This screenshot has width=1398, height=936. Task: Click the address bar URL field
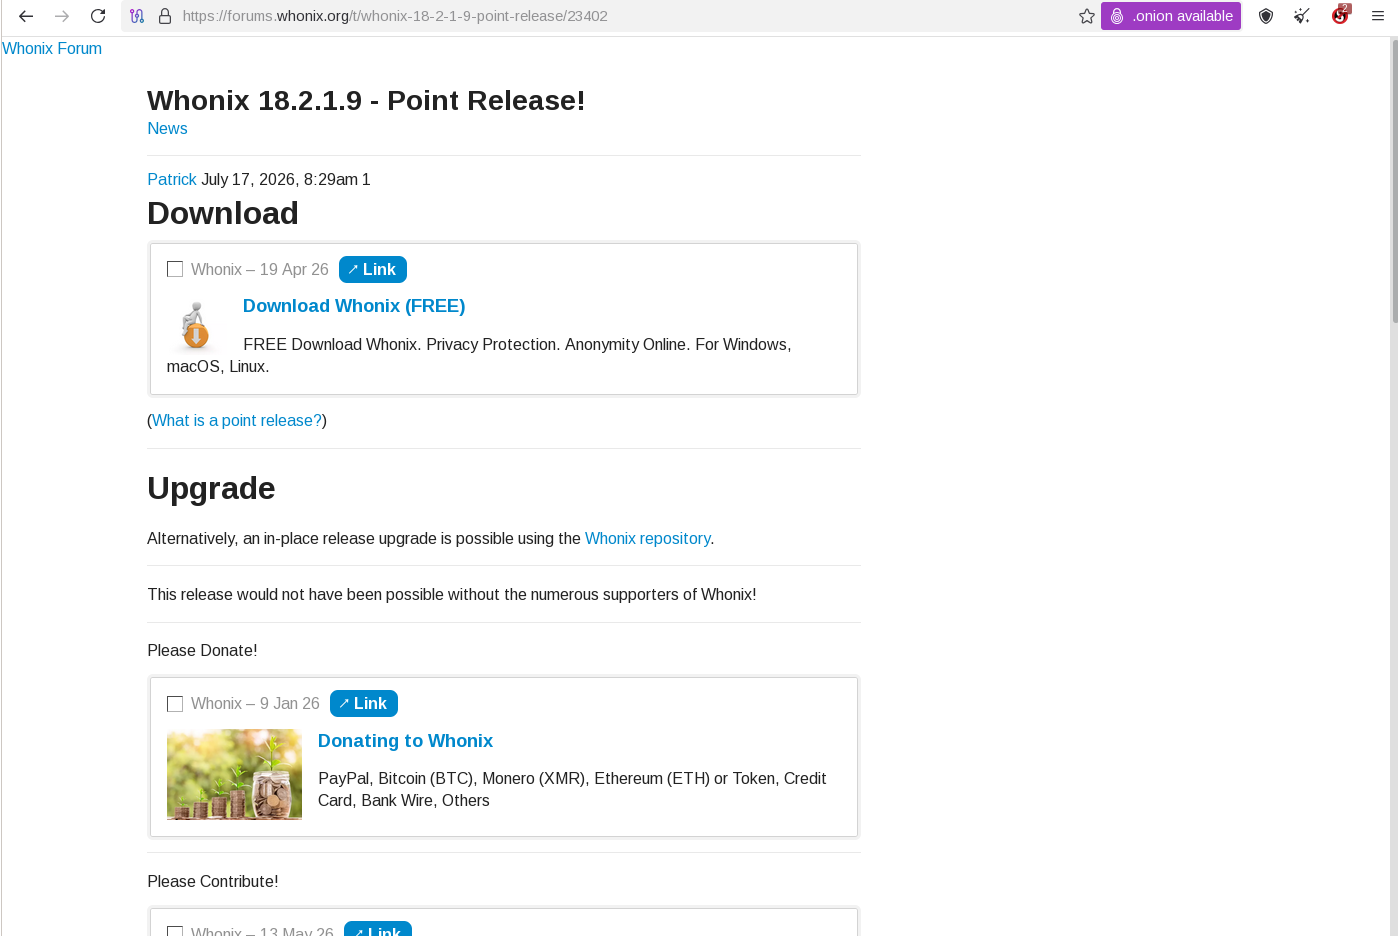pyautogui.click(x=620, y=16)
